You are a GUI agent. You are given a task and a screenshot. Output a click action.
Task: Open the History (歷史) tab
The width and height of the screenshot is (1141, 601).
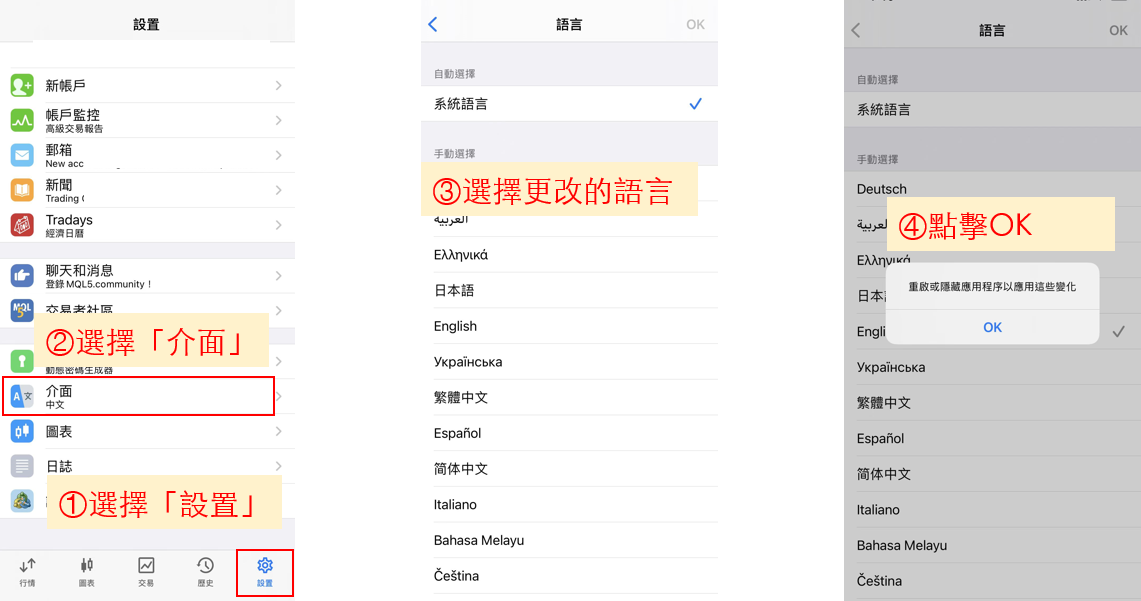click(x=205, y=573)
